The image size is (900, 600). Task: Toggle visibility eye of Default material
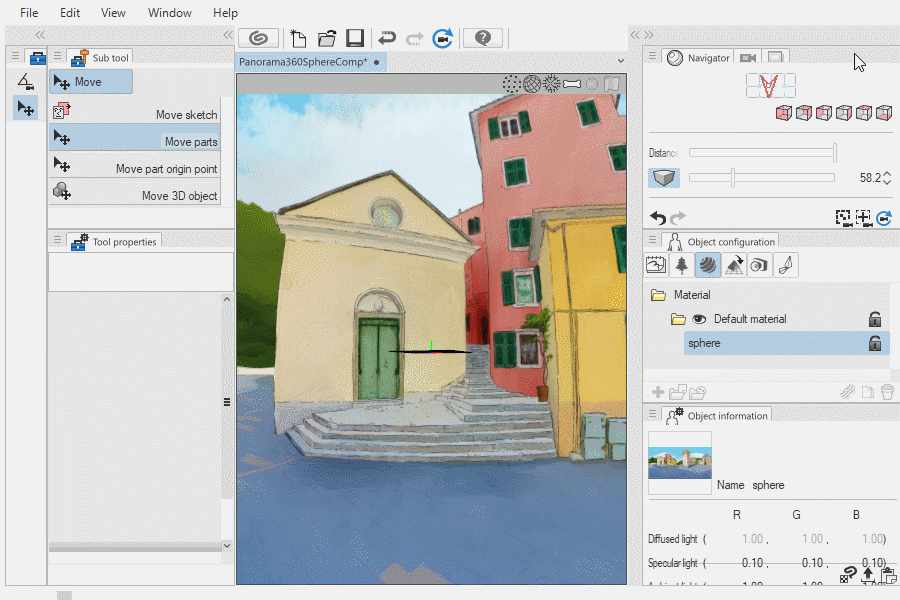(x=699, y=319)
